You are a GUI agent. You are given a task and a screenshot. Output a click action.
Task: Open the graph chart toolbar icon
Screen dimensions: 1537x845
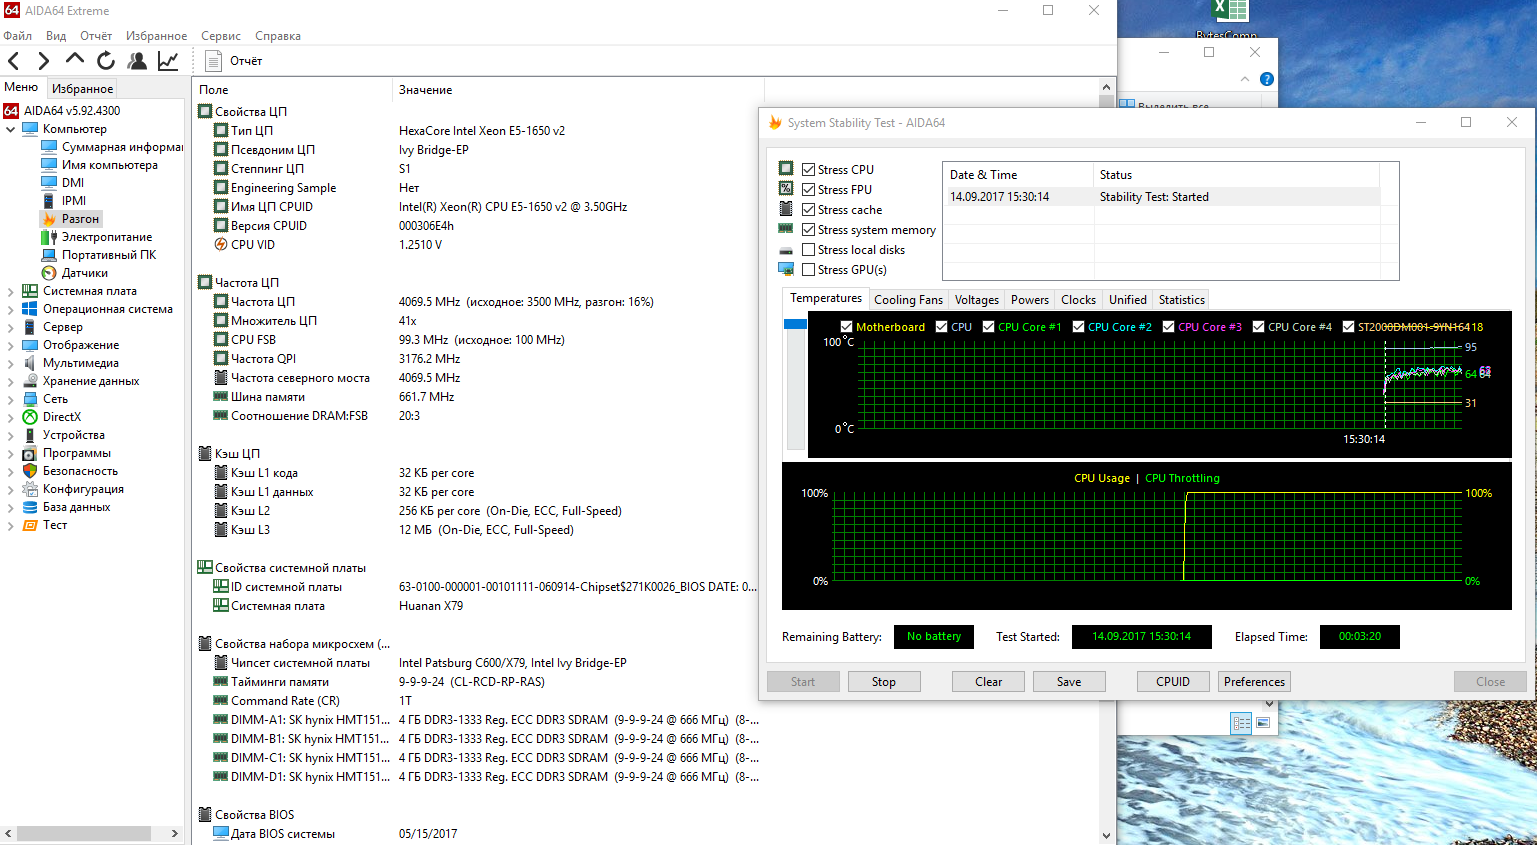pos(168,61)
